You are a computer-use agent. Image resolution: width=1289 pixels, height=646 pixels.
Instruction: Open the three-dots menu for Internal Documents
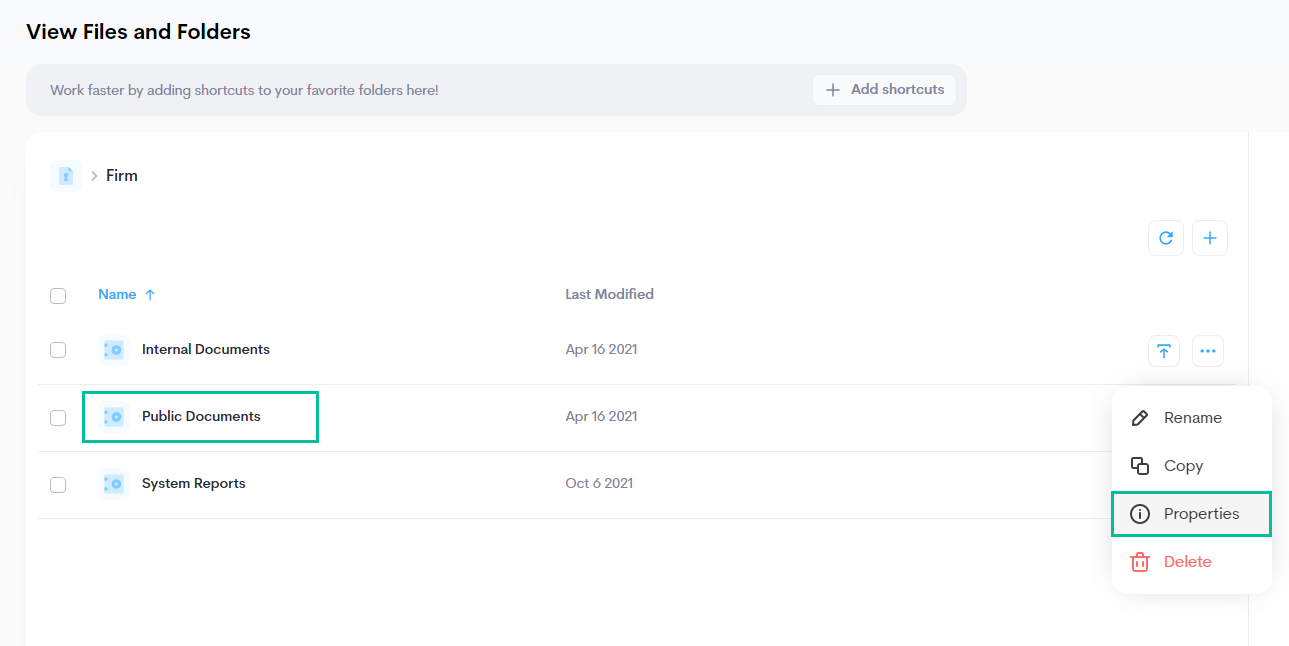coord(1207,351)
